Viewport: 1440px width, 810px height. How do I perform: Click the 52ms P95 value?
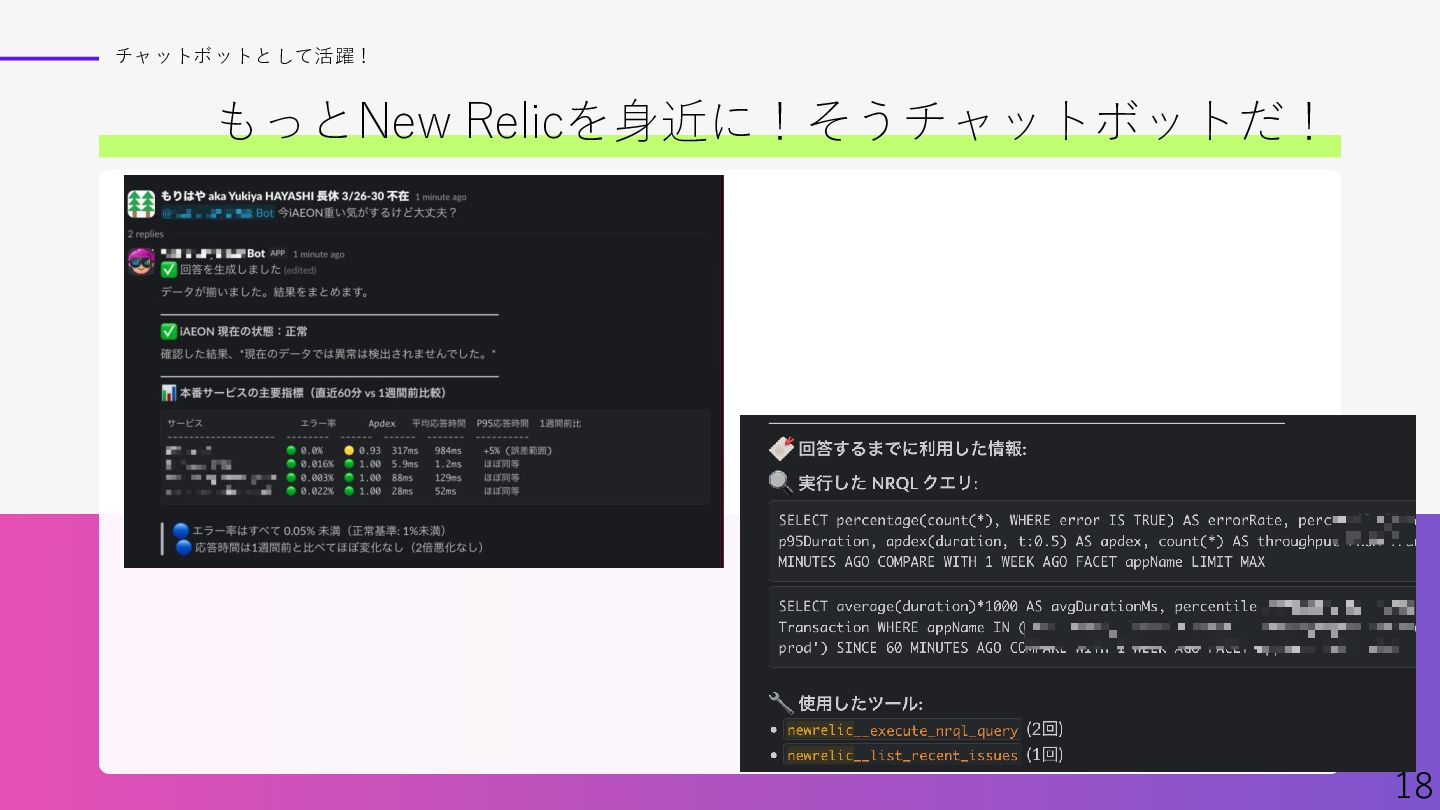coord(445,491)
